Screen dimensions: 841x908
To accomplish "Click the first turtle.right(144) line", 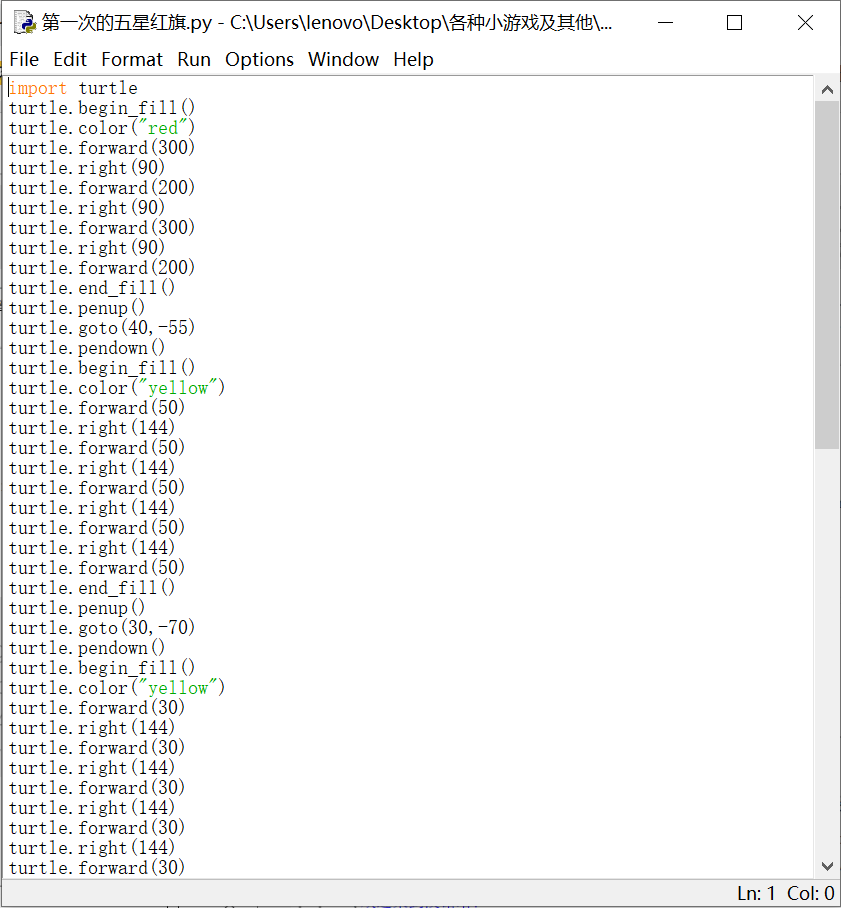I will [92, 428].
